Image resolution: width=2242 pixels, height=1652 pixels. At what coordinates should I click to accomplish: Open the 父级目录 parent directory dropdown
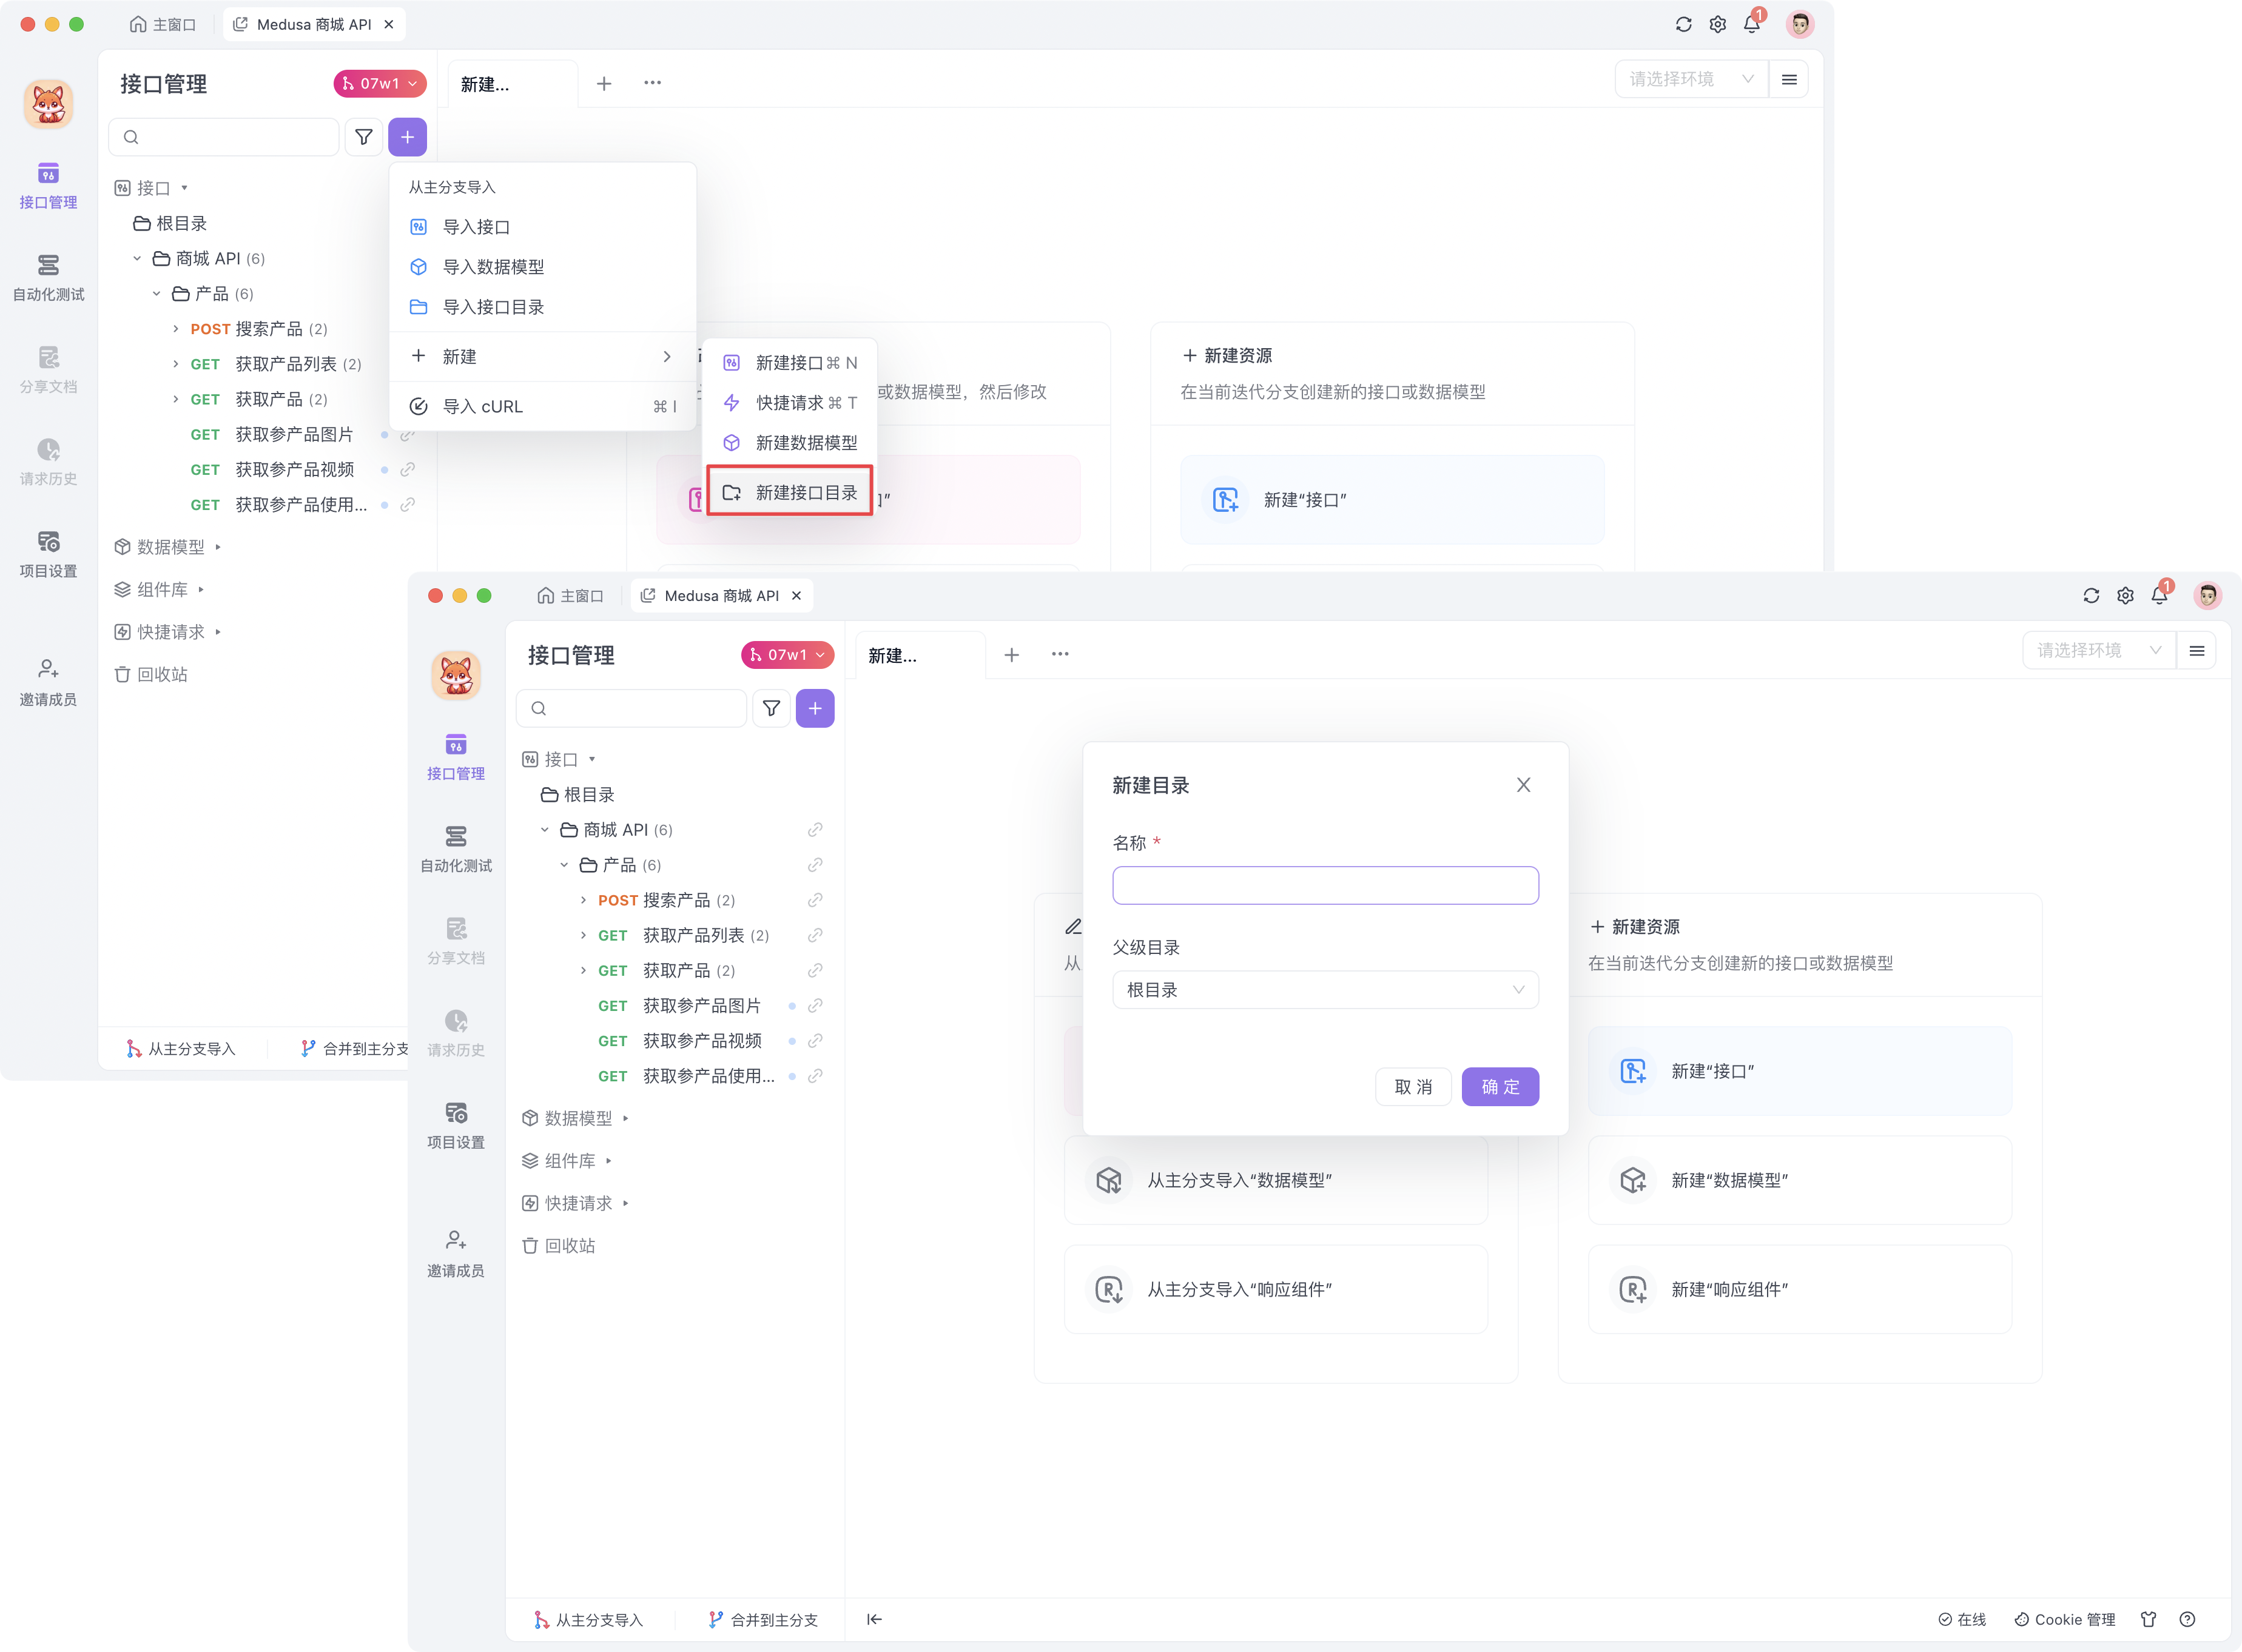click(1325, 989)
